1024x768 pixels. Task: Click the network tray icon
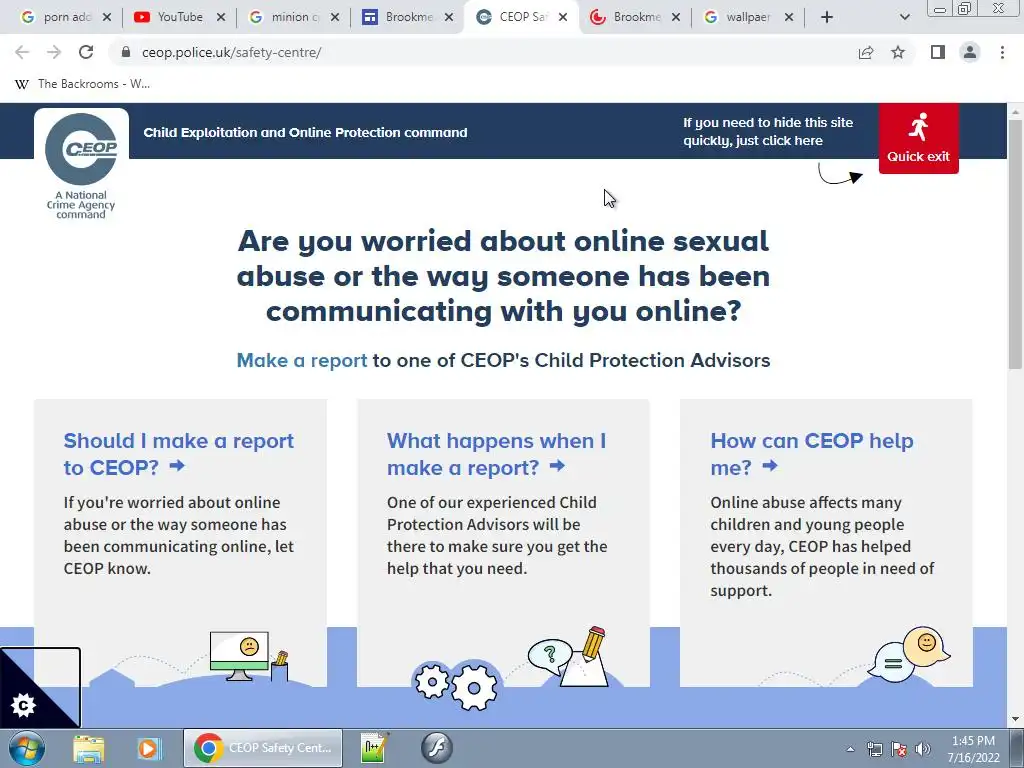pos(874,749)
